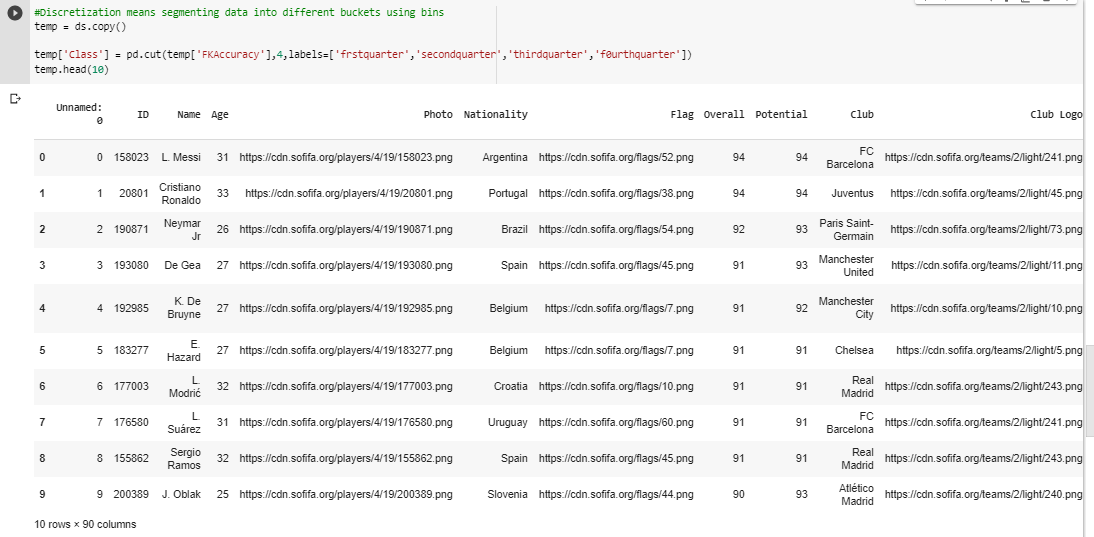
Task: Click the Slovenia nationality cell
Action: tap(507, 494)
